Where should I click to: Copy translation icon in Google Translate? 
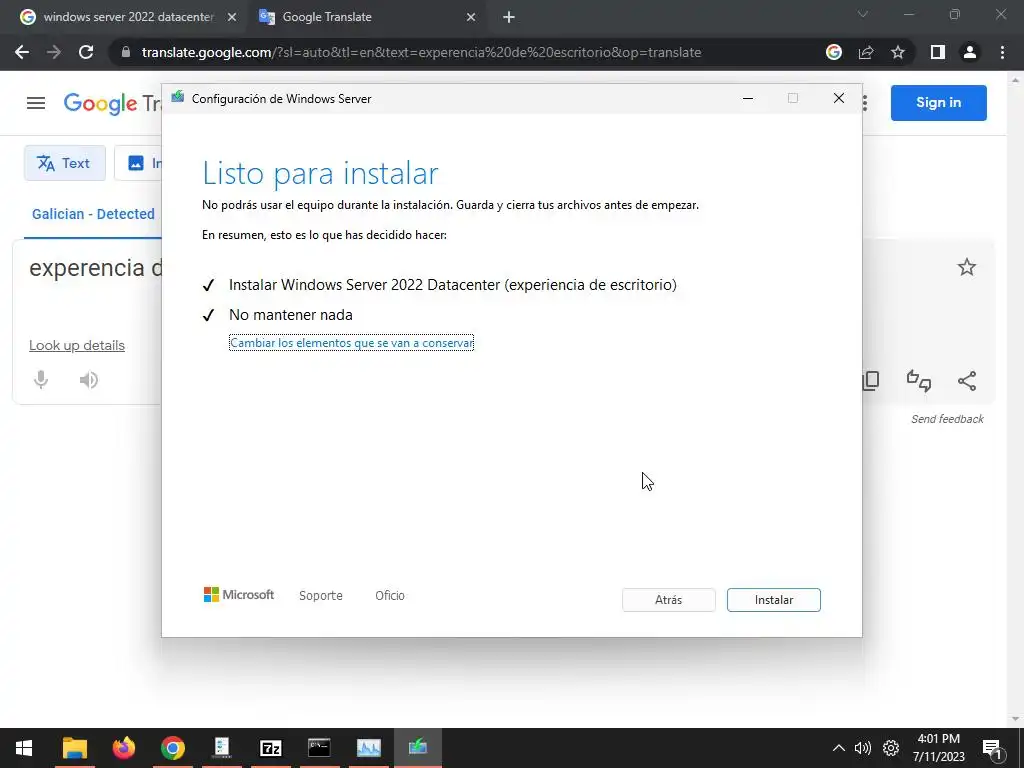point(871,381)
